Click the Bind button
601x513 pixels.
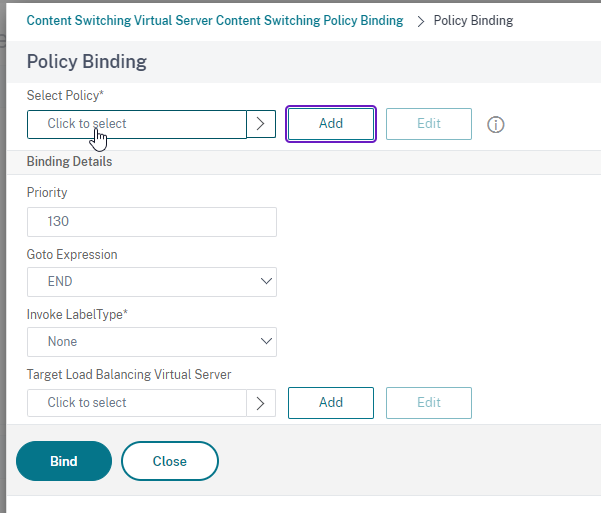[x=64, y=461]
